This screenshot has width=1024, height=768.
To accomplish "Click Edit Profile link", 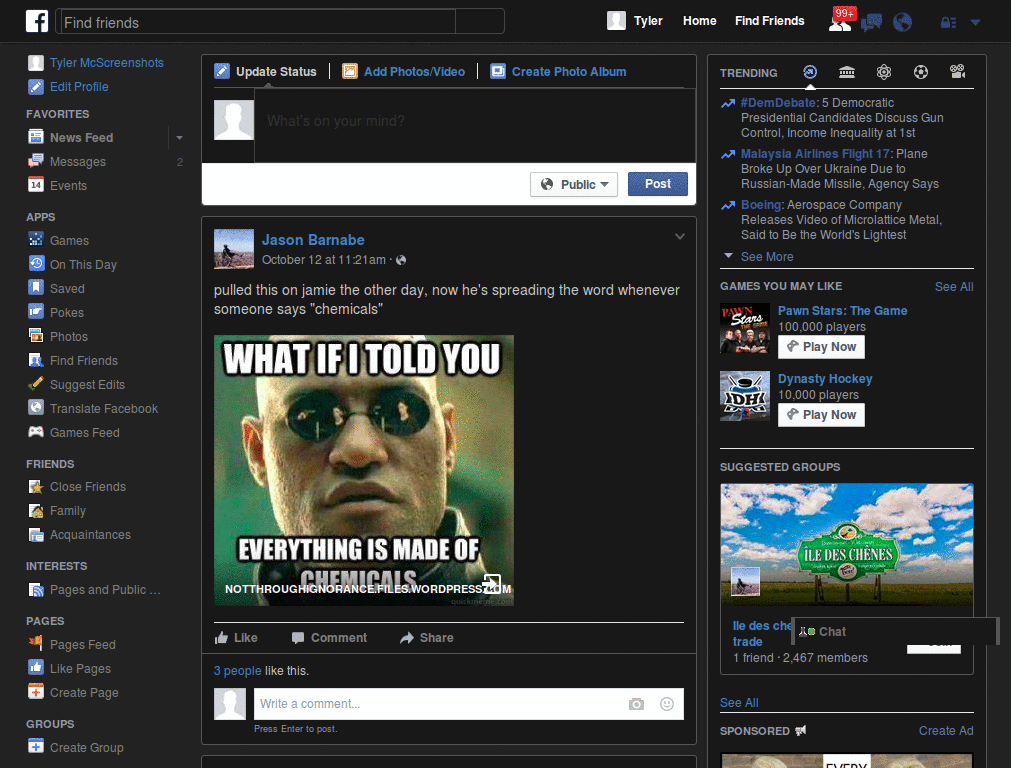I will coord(79,87).
